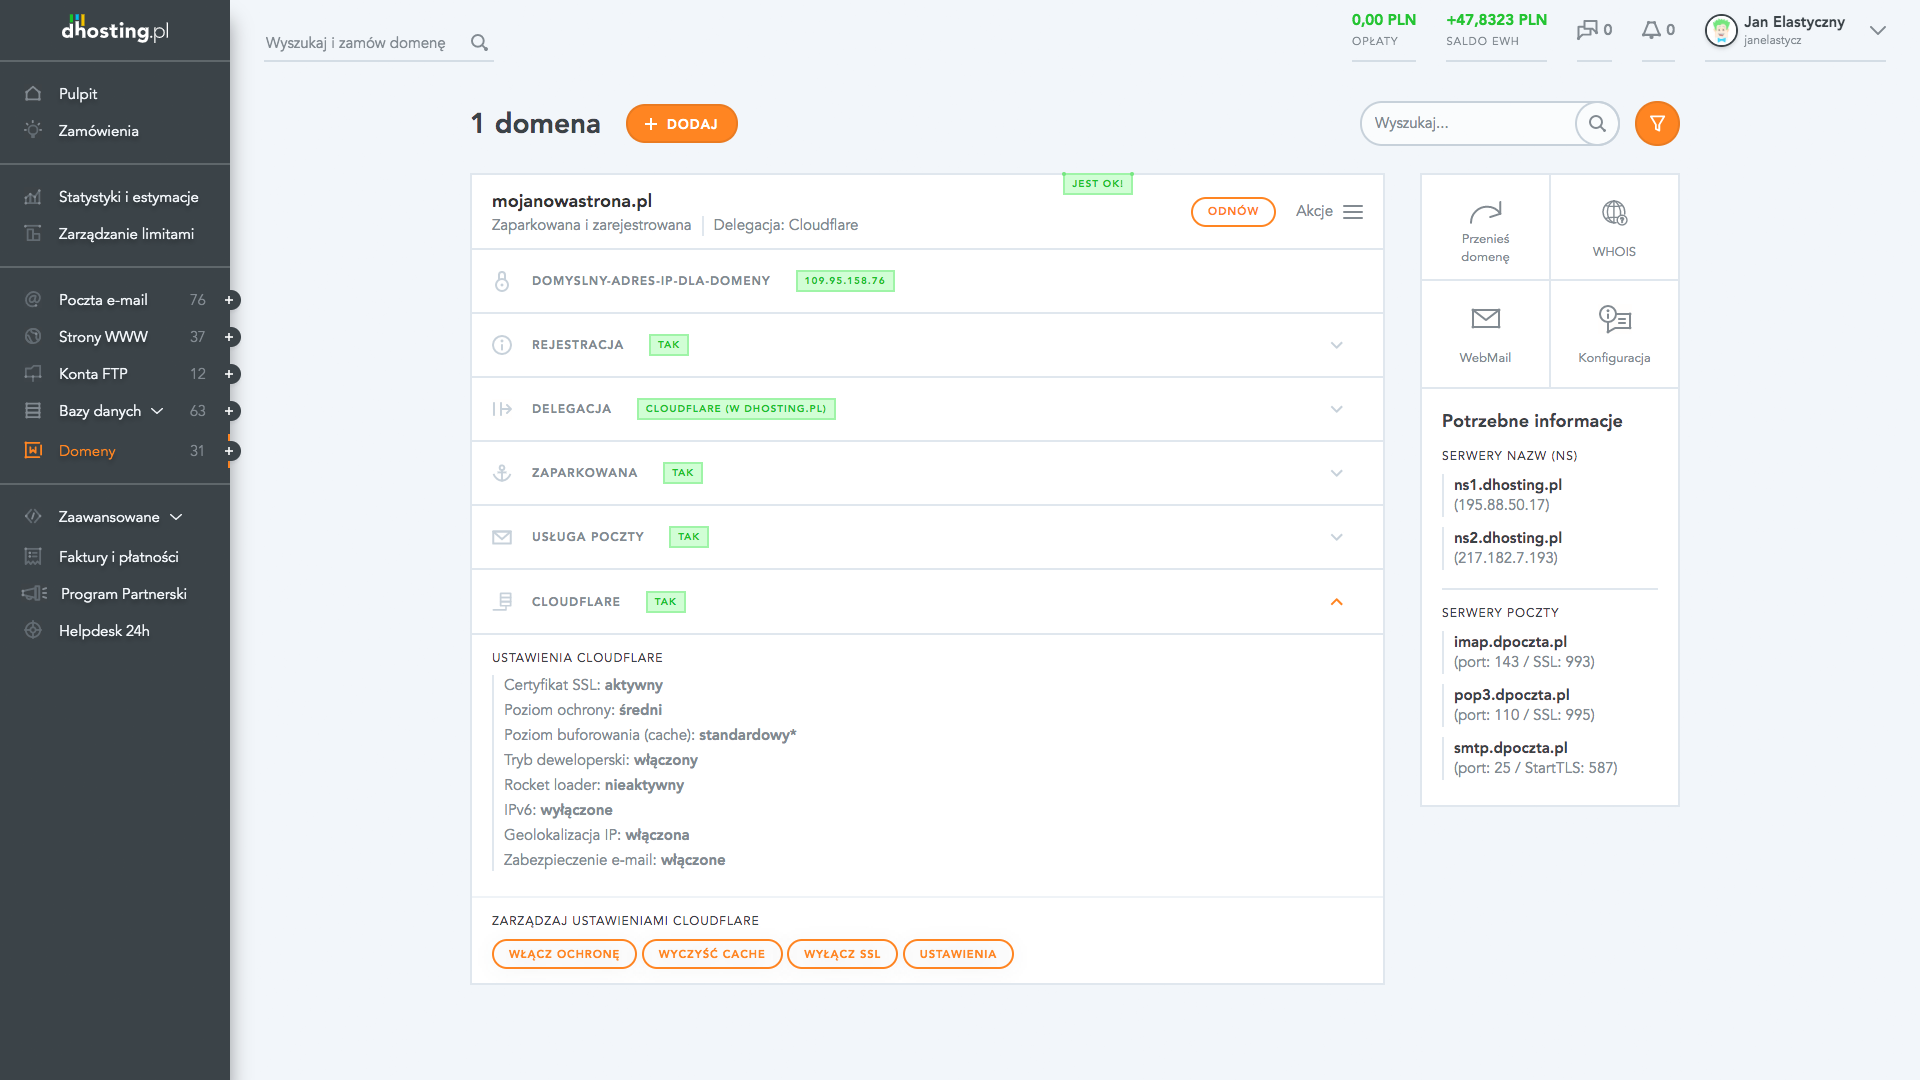Click the Przenieś domenę arrow icon
The width and height of the screenshot is (1920, 1080).
(1485, 212)
